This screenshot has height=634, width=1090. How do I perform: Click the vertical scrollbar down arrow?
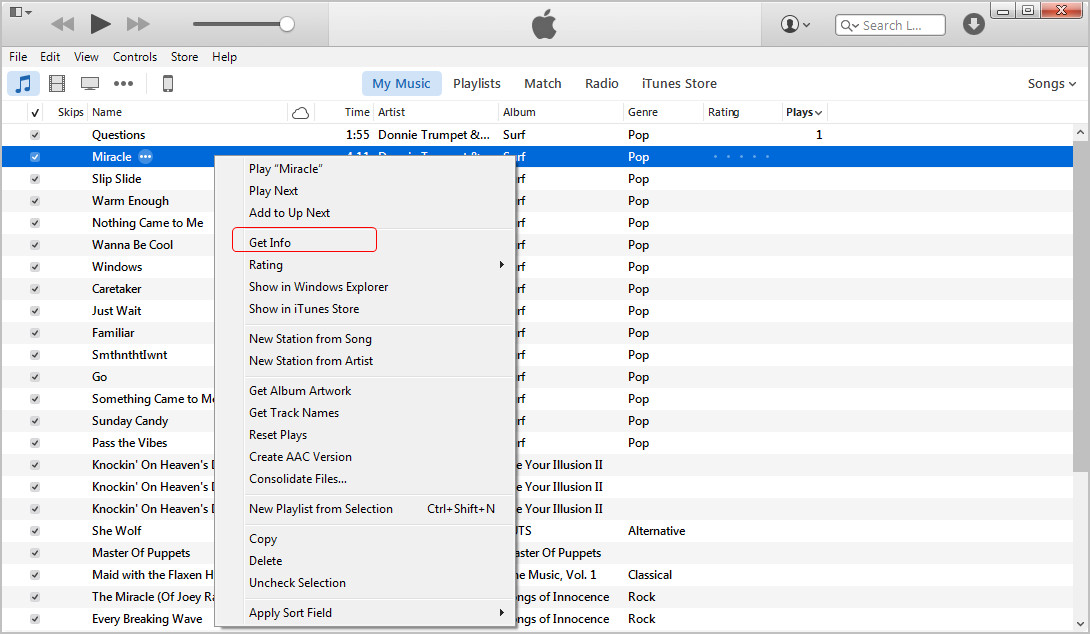[1080, 624]
